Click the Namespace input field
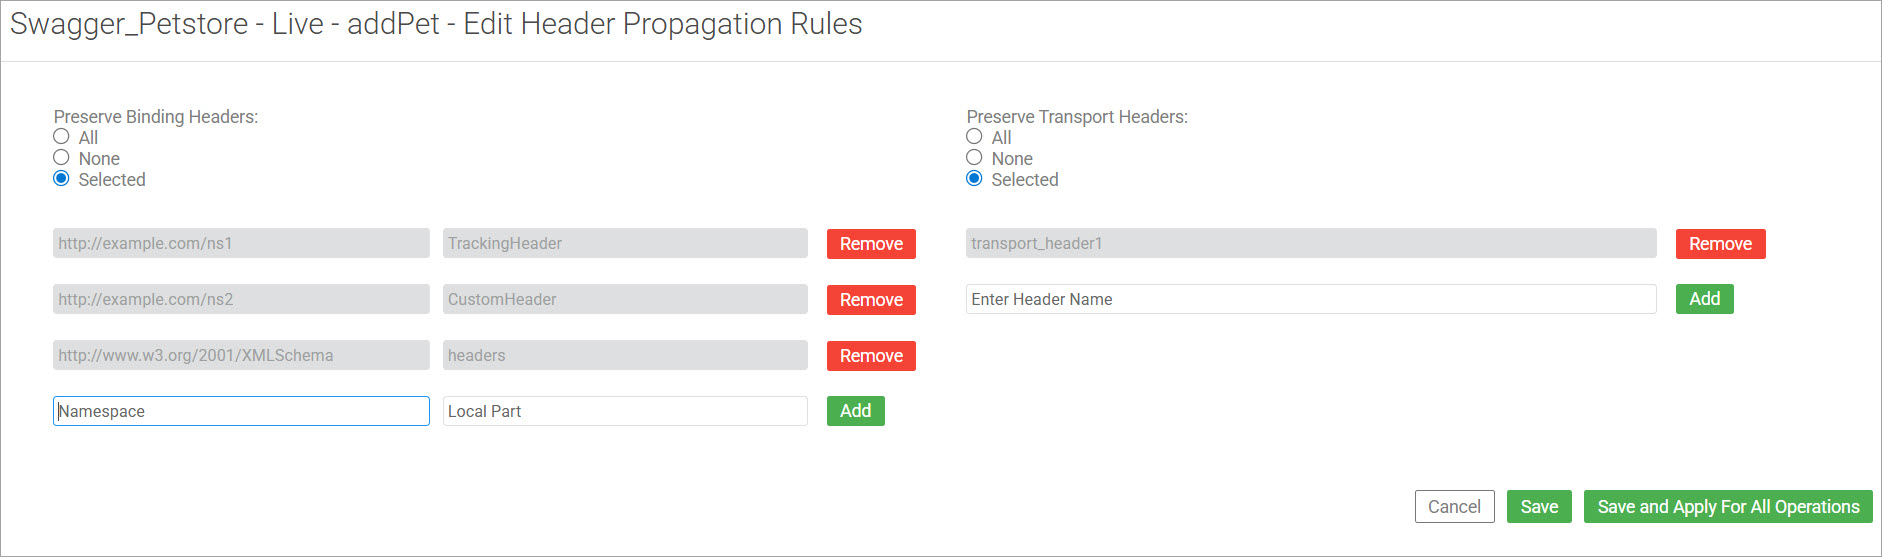The image size is (1882, 557). [x=241, y=411]
